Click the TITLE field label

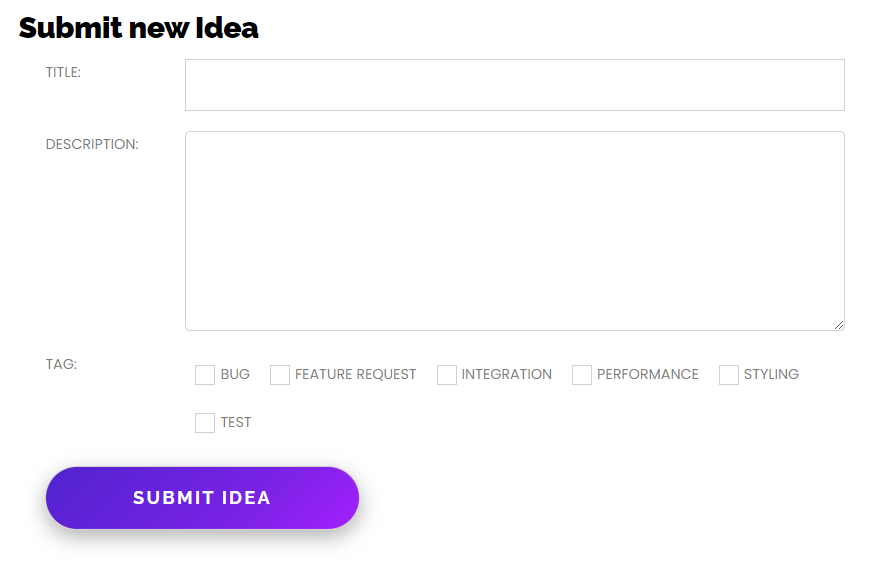(x=63, y=72)
